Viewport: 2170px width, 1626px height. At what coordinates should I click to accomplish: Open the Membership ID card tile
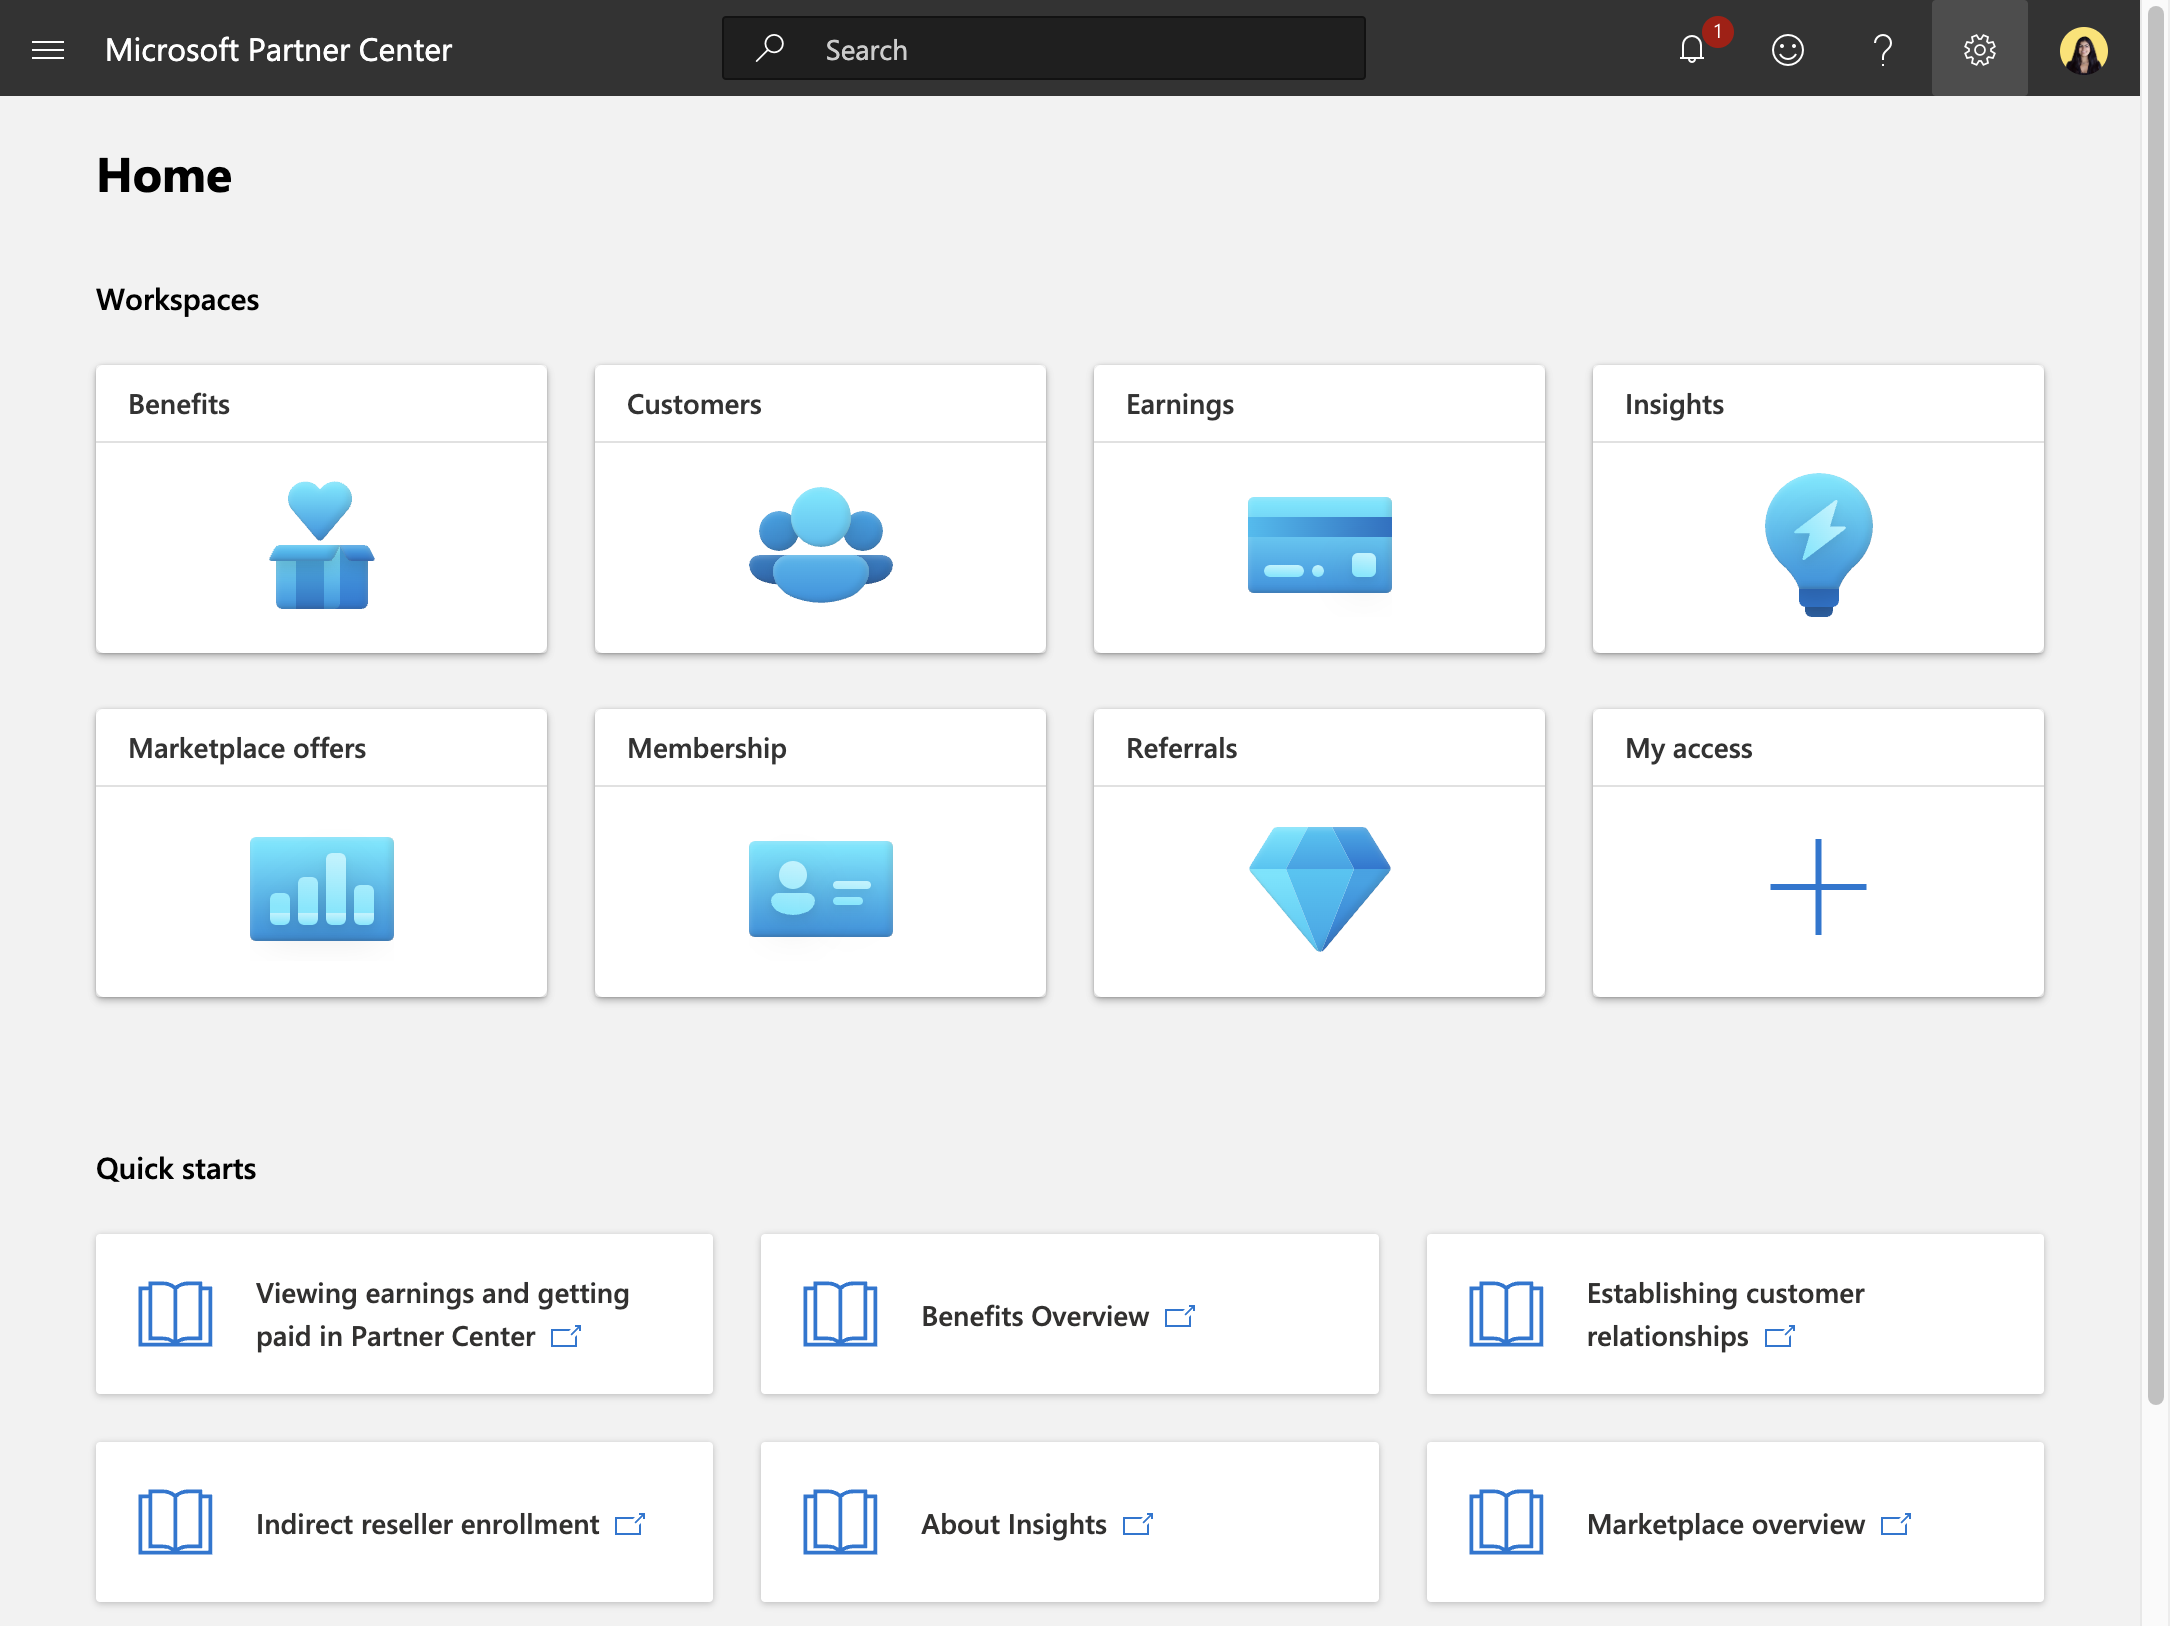pos(820,853)
